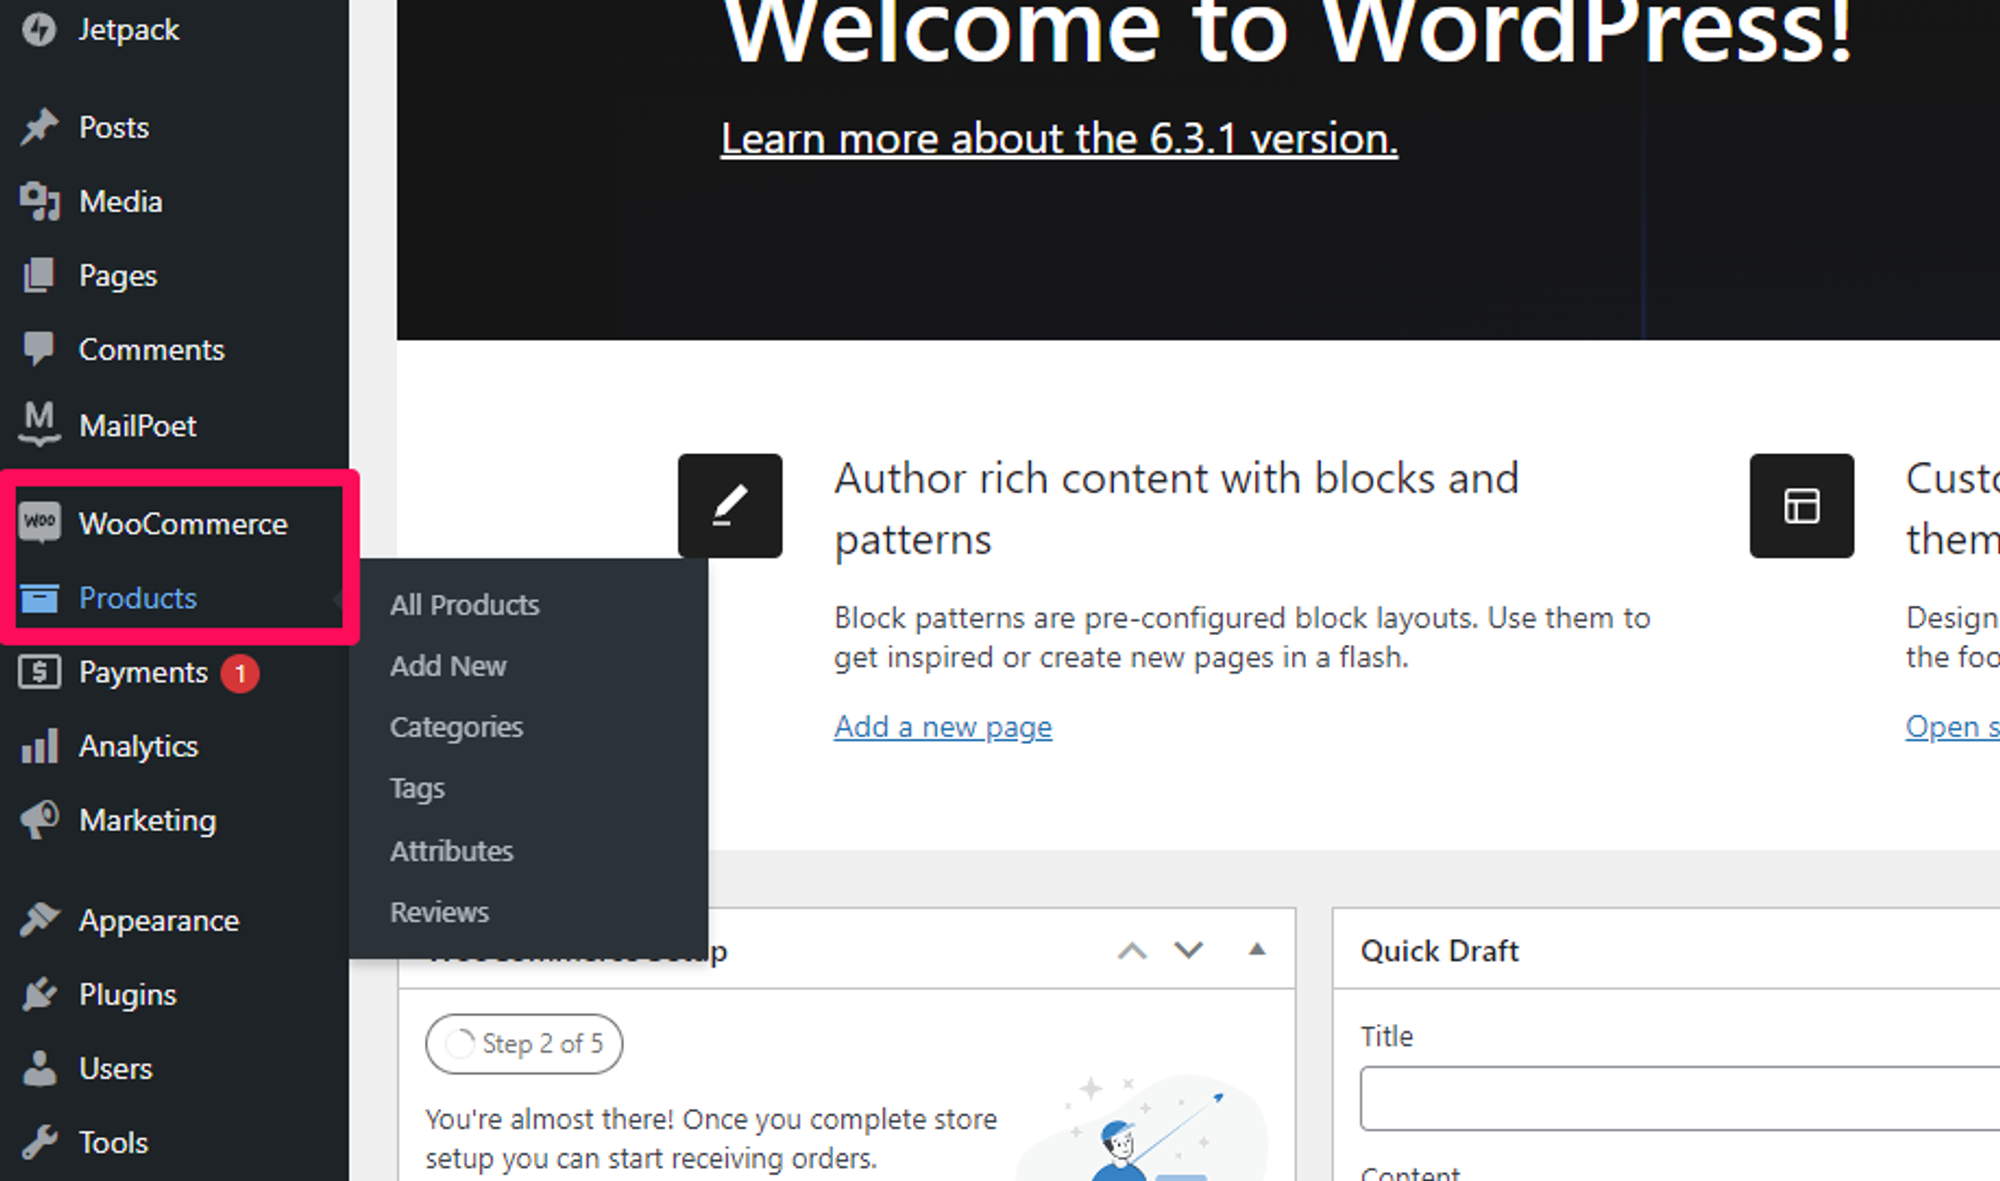The height and width of the screenshot is (1181, 2000).
Task: Click the MailPoet M icon
Action: click(x=39, y=424)
